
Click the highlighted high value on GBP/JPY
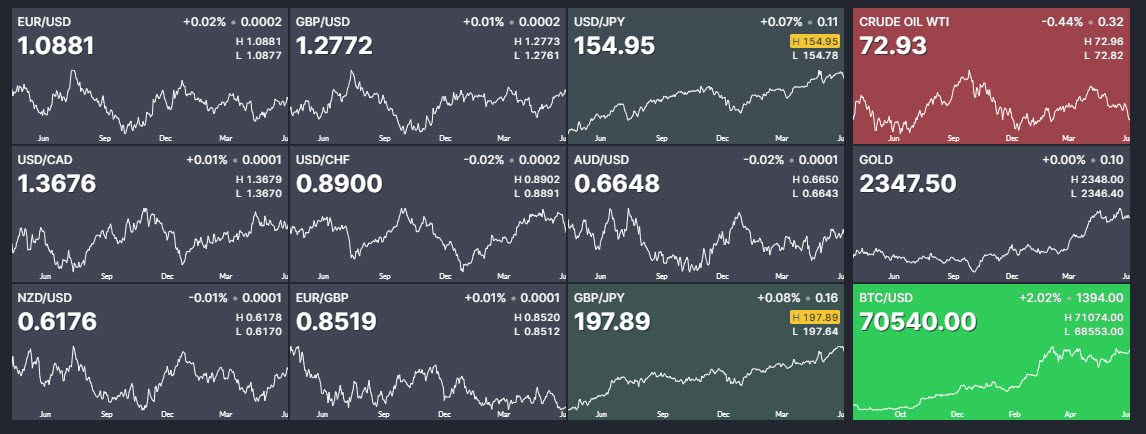[814, 317]
